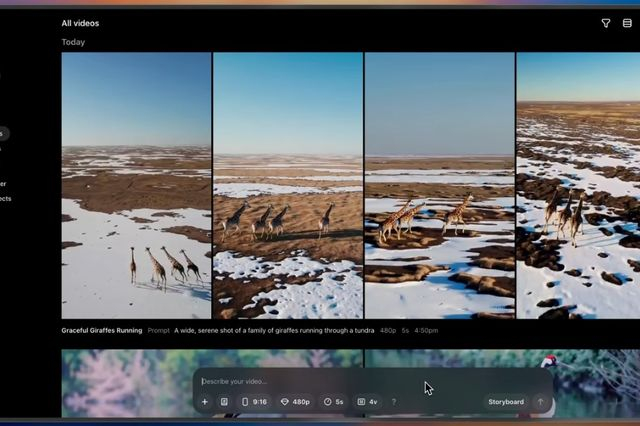Click the question mark help icon

(393, 402)
